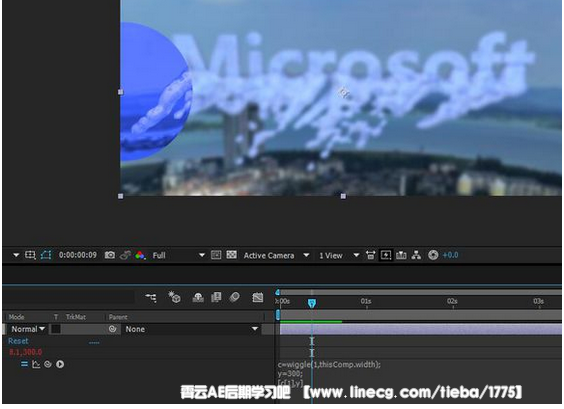
Task: Show the post-expression graph icon
Action: click(x=36, y=364)
